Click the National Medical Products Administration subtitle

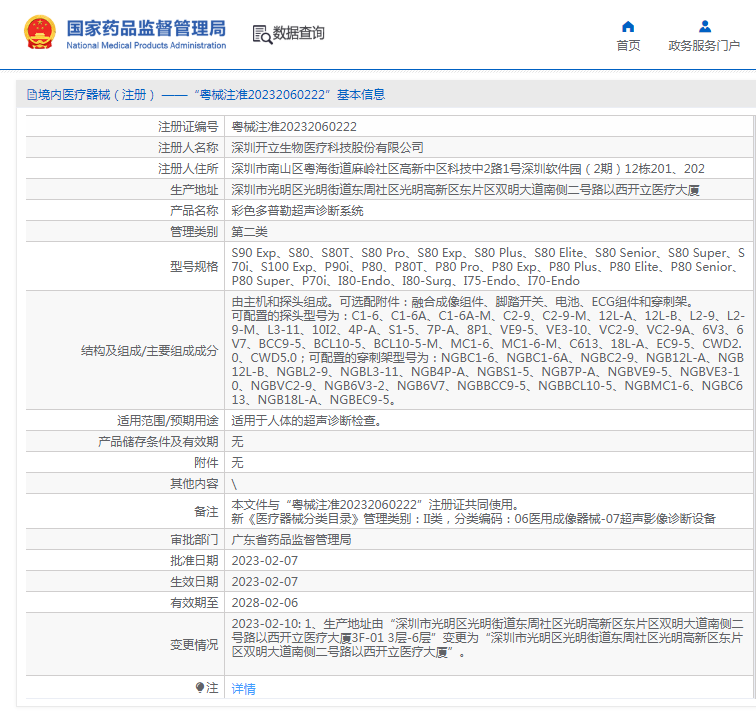[x=146, y=46]
